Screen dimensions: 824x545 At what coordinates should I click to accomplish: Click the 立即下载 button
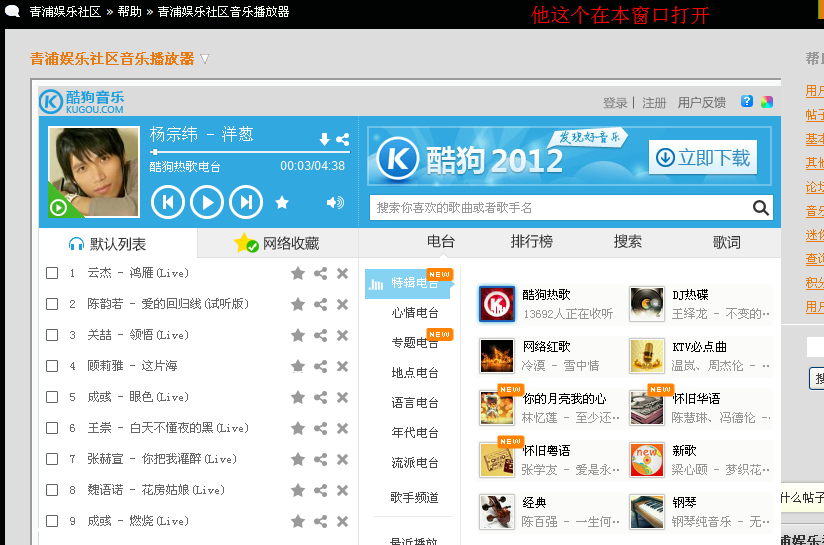[703, 157]
